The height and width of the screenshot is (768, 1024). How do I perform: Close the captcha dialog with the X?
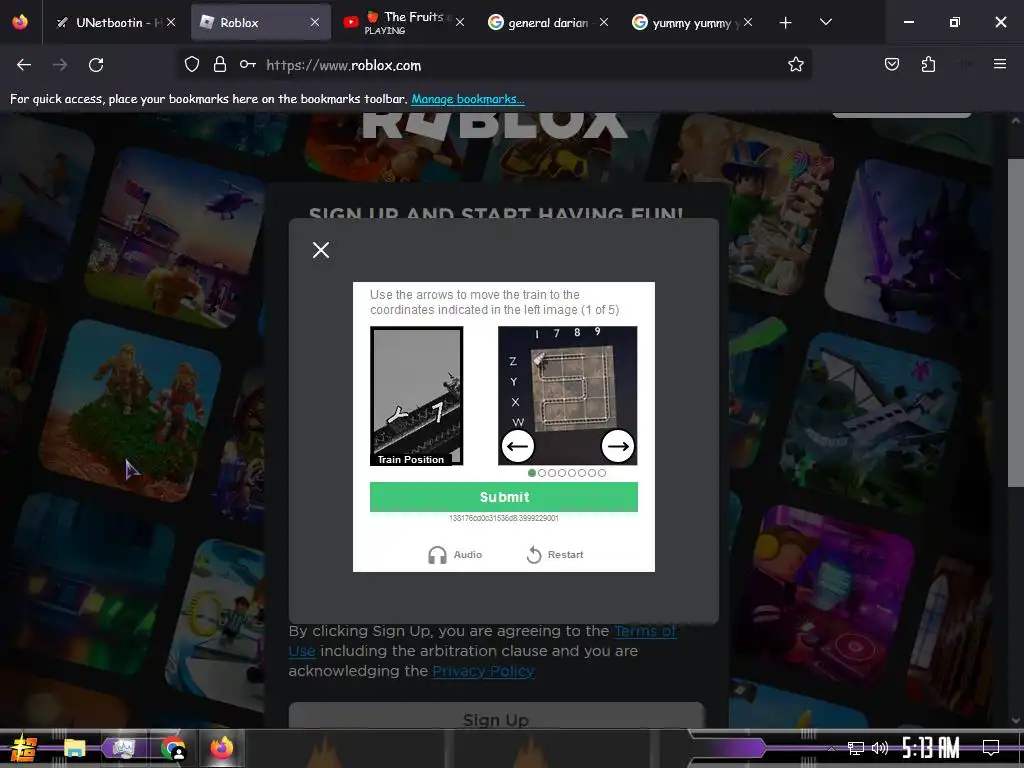pyautogui.click(x=321, y=250)
